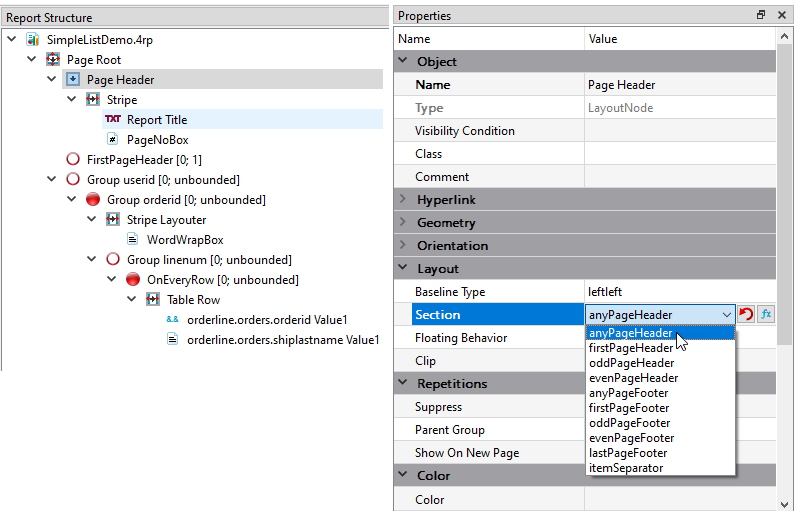The image size is (794, 511).
Task: Undock the Properties panel with float icon
Action: [x=761, y=15]
